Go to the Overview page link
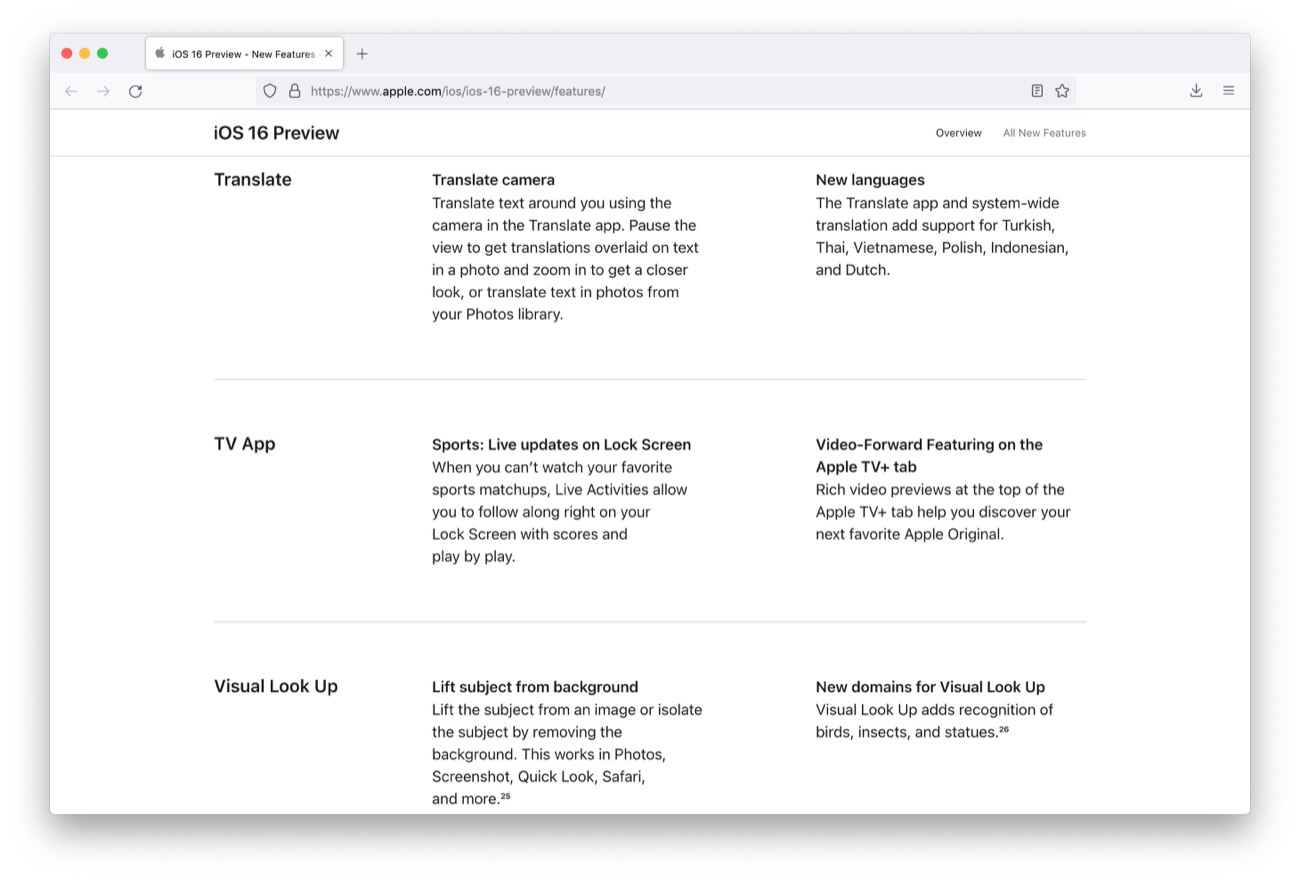 point(958,133)
